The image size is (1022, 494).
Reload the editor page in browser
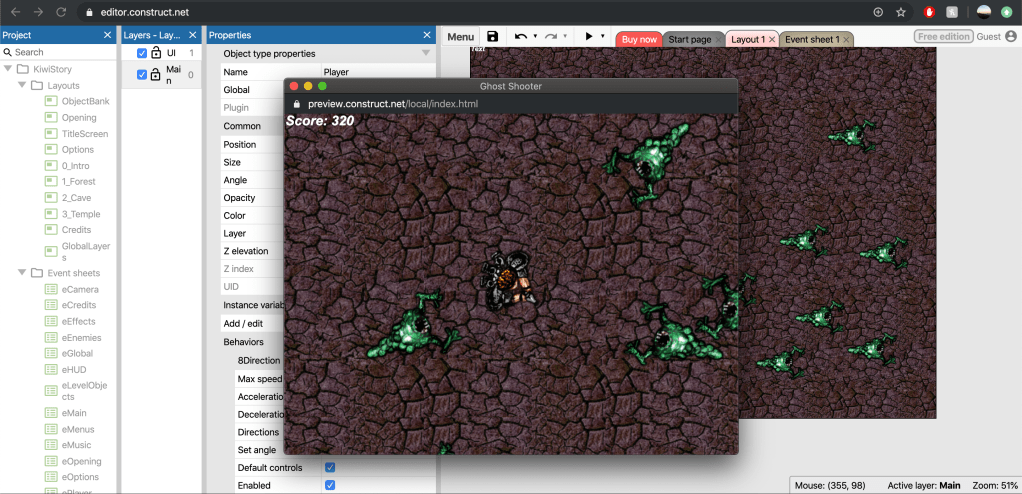tap(61, 12)
